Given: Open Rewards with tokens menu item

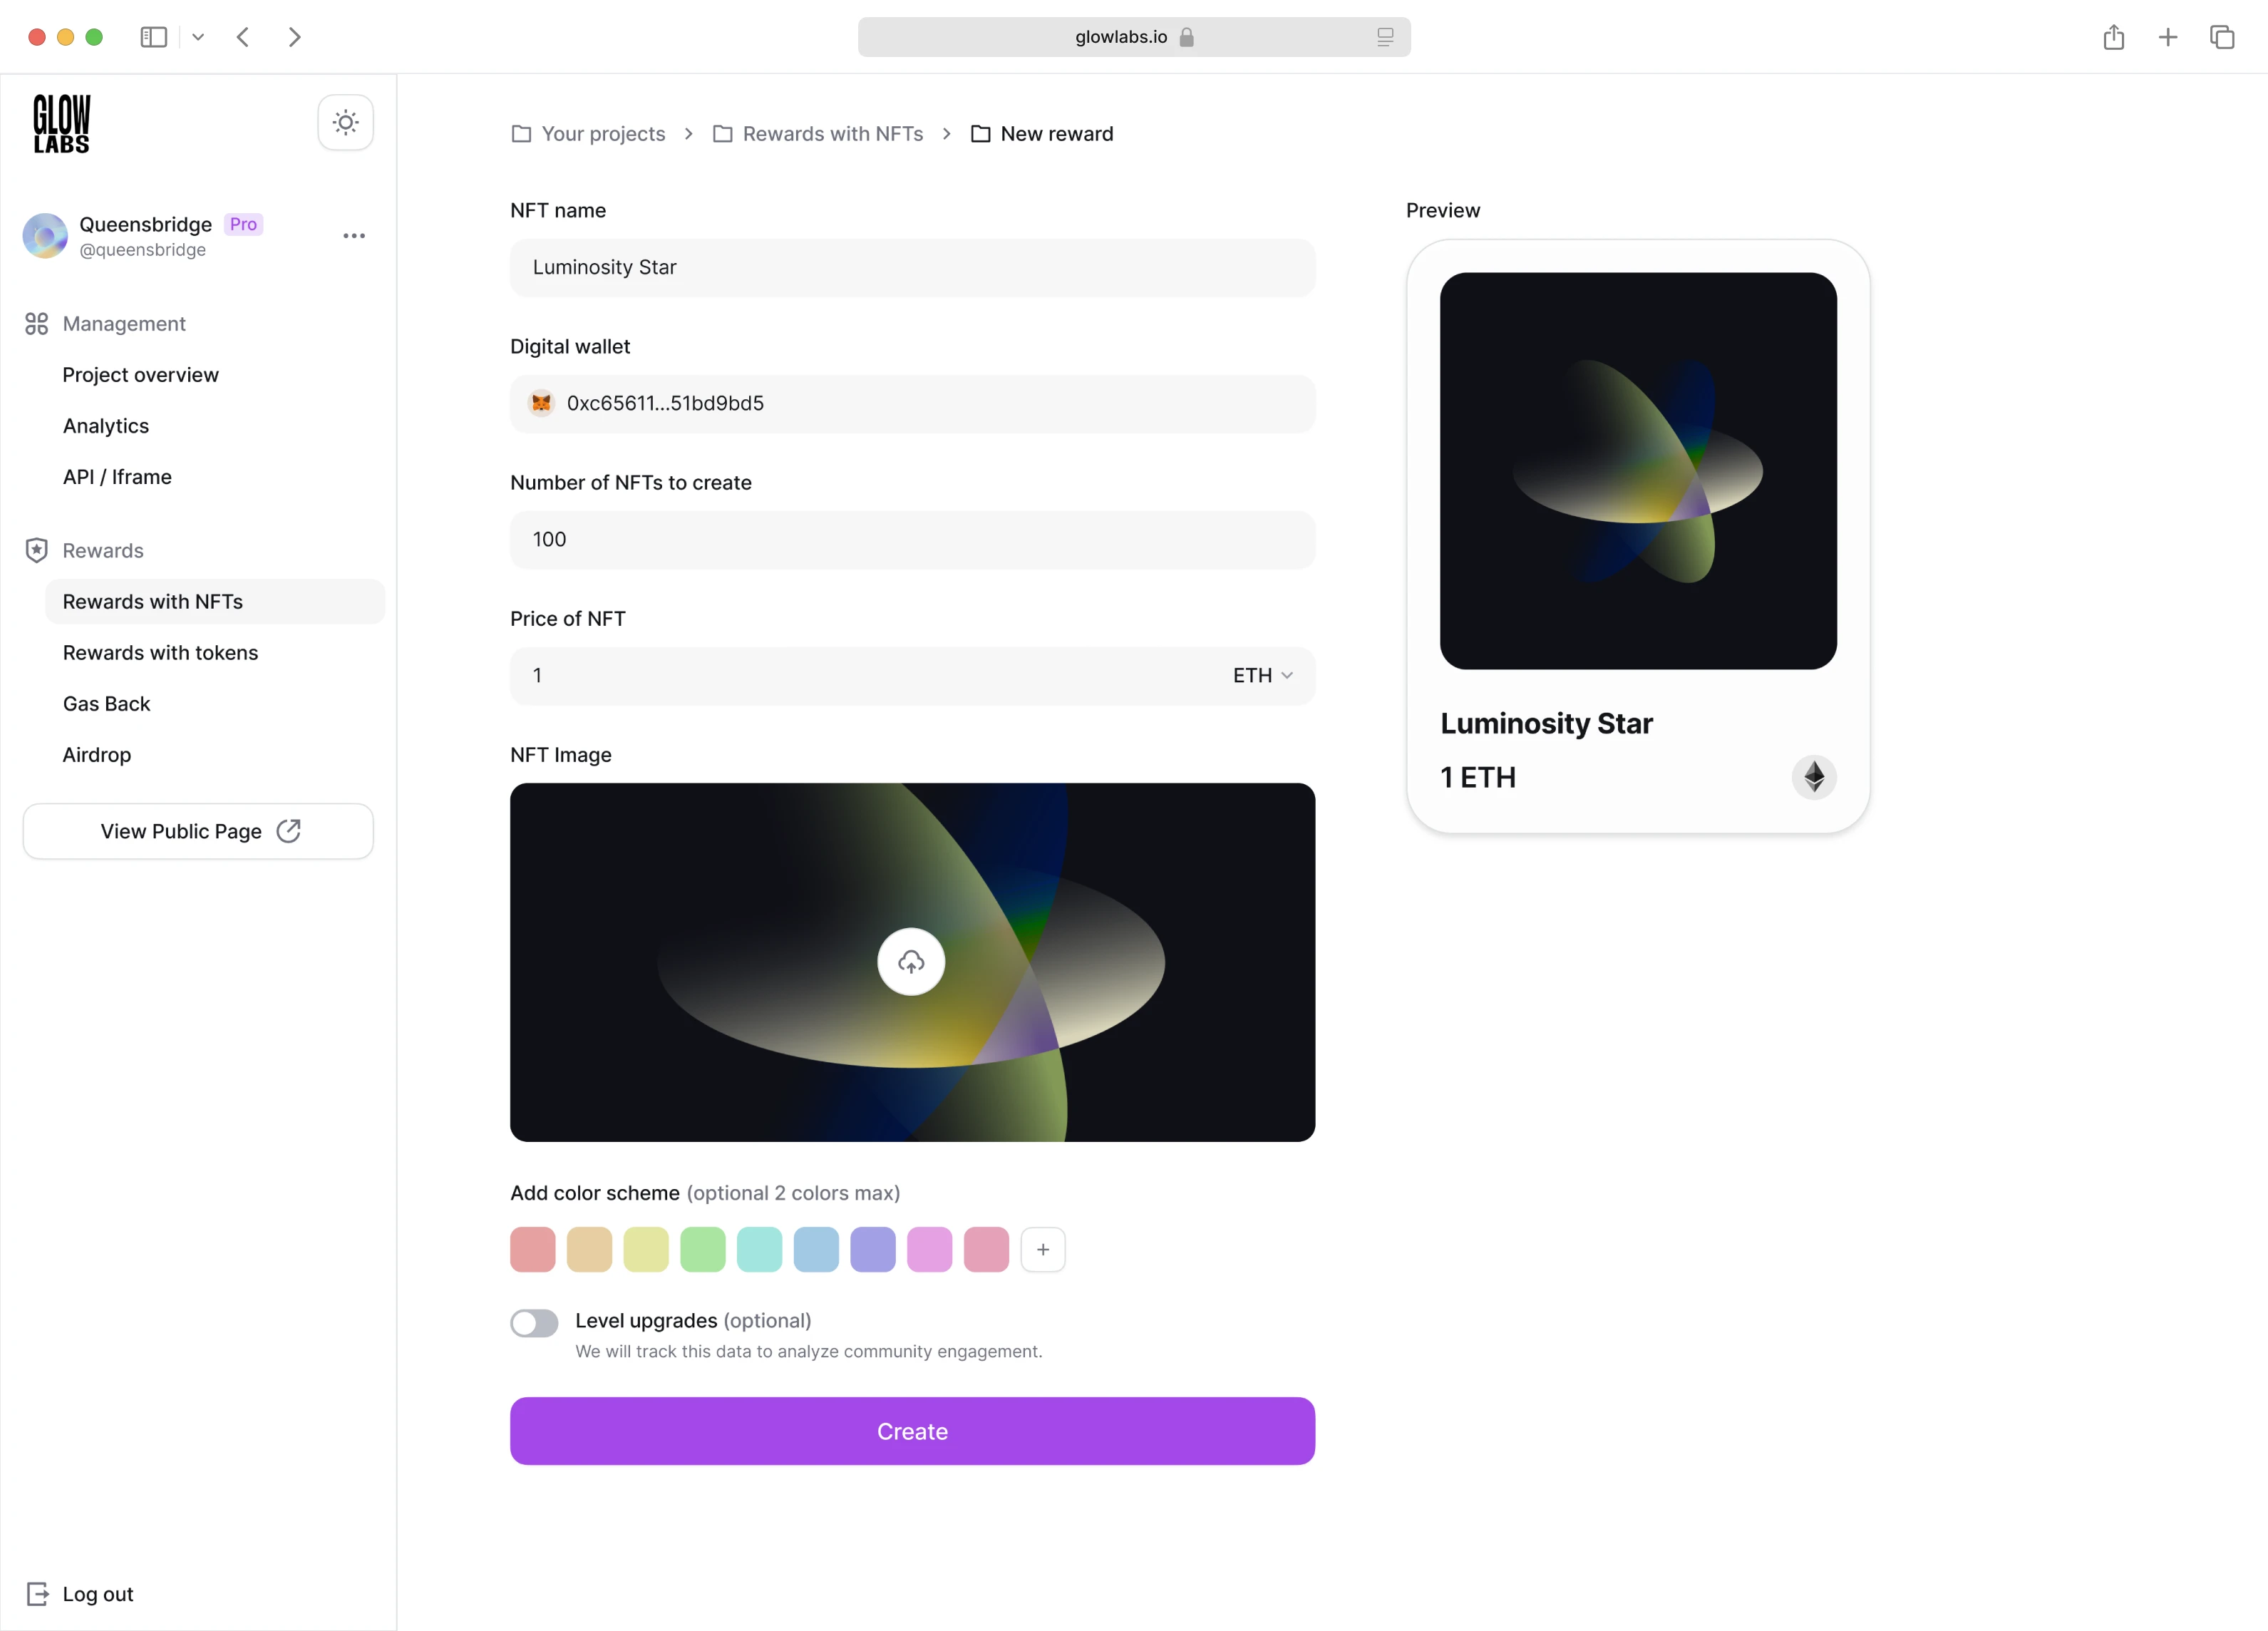Looking at the screenshot, I should coord(160,652).
